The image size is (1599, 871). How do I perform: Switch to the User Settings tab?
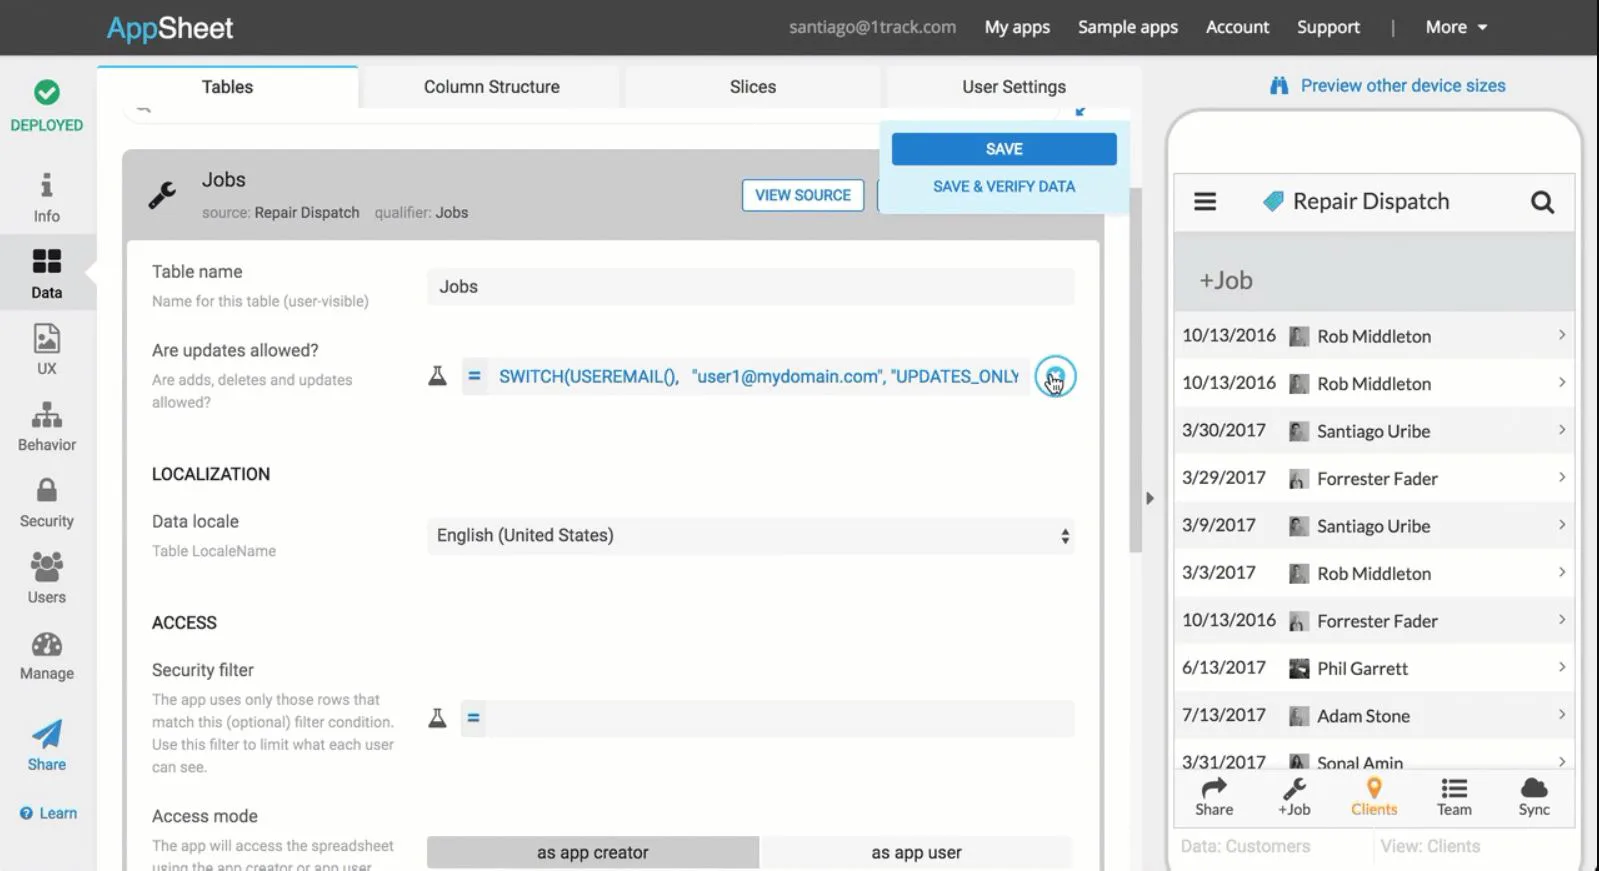click(1013, 87)
